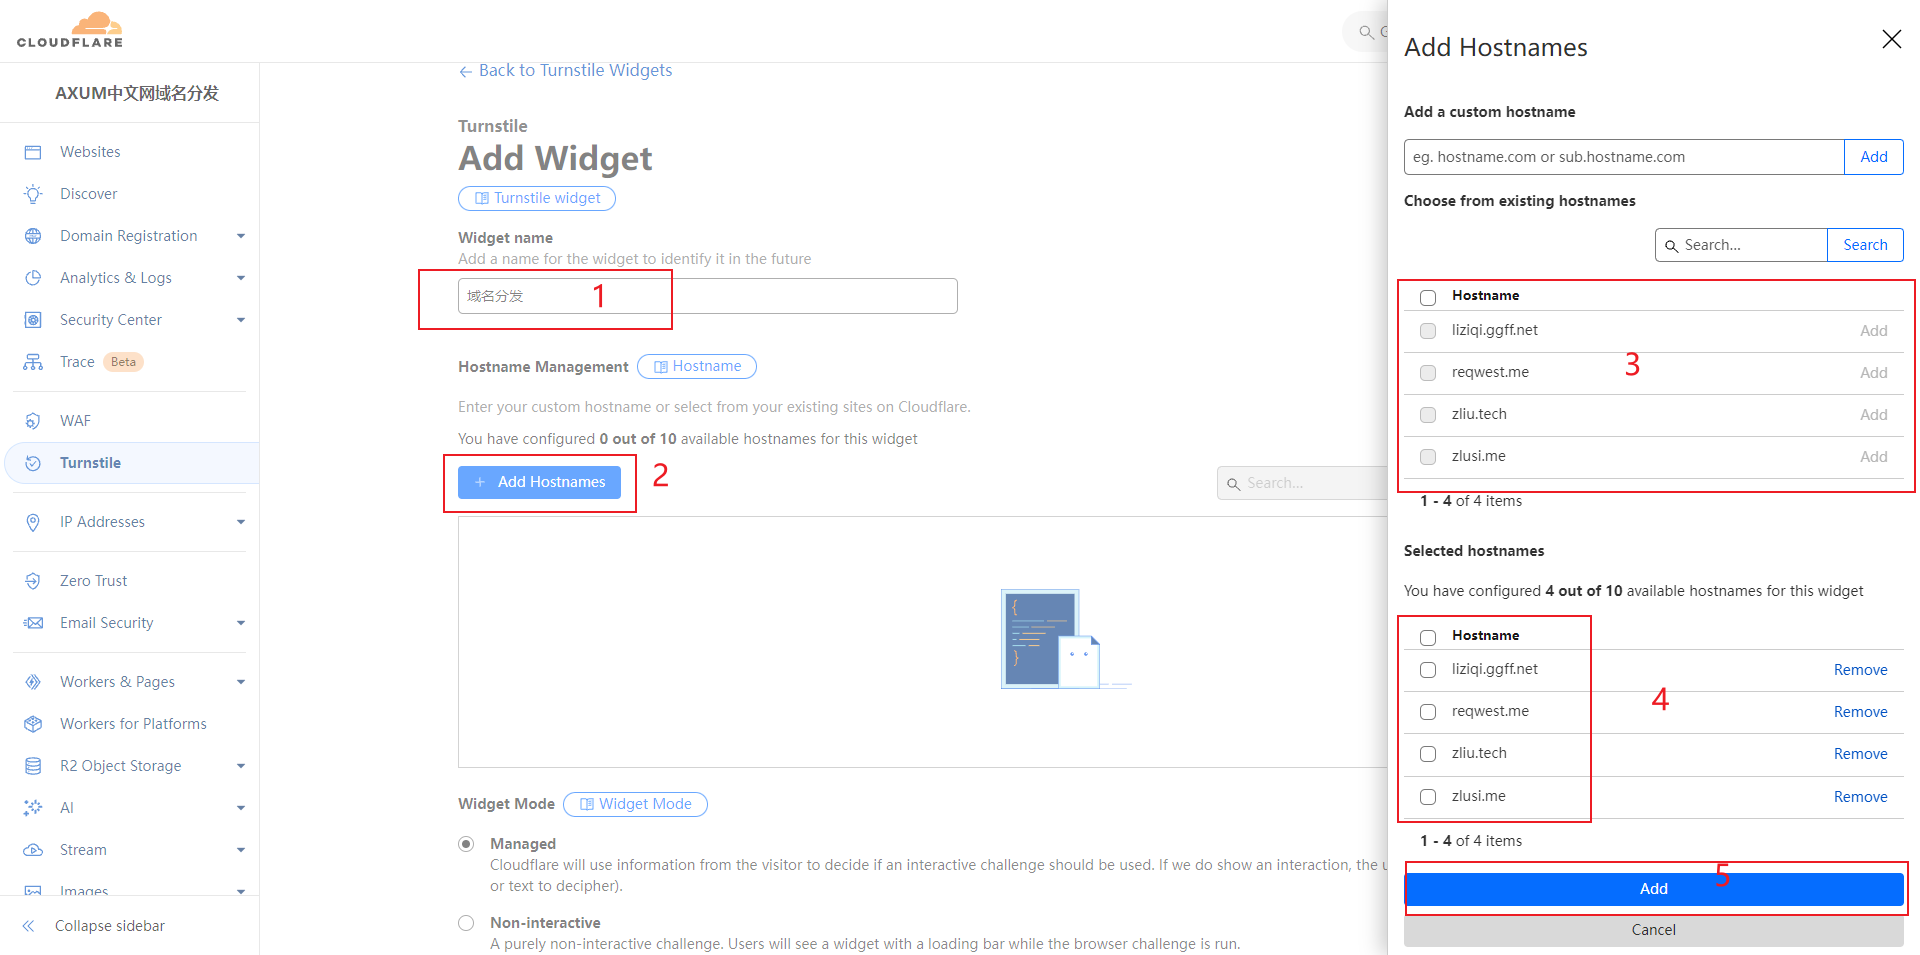Viewport: 1920px width, 955px height.
Task: Click the Zero Trust icon
Action: 33,581
